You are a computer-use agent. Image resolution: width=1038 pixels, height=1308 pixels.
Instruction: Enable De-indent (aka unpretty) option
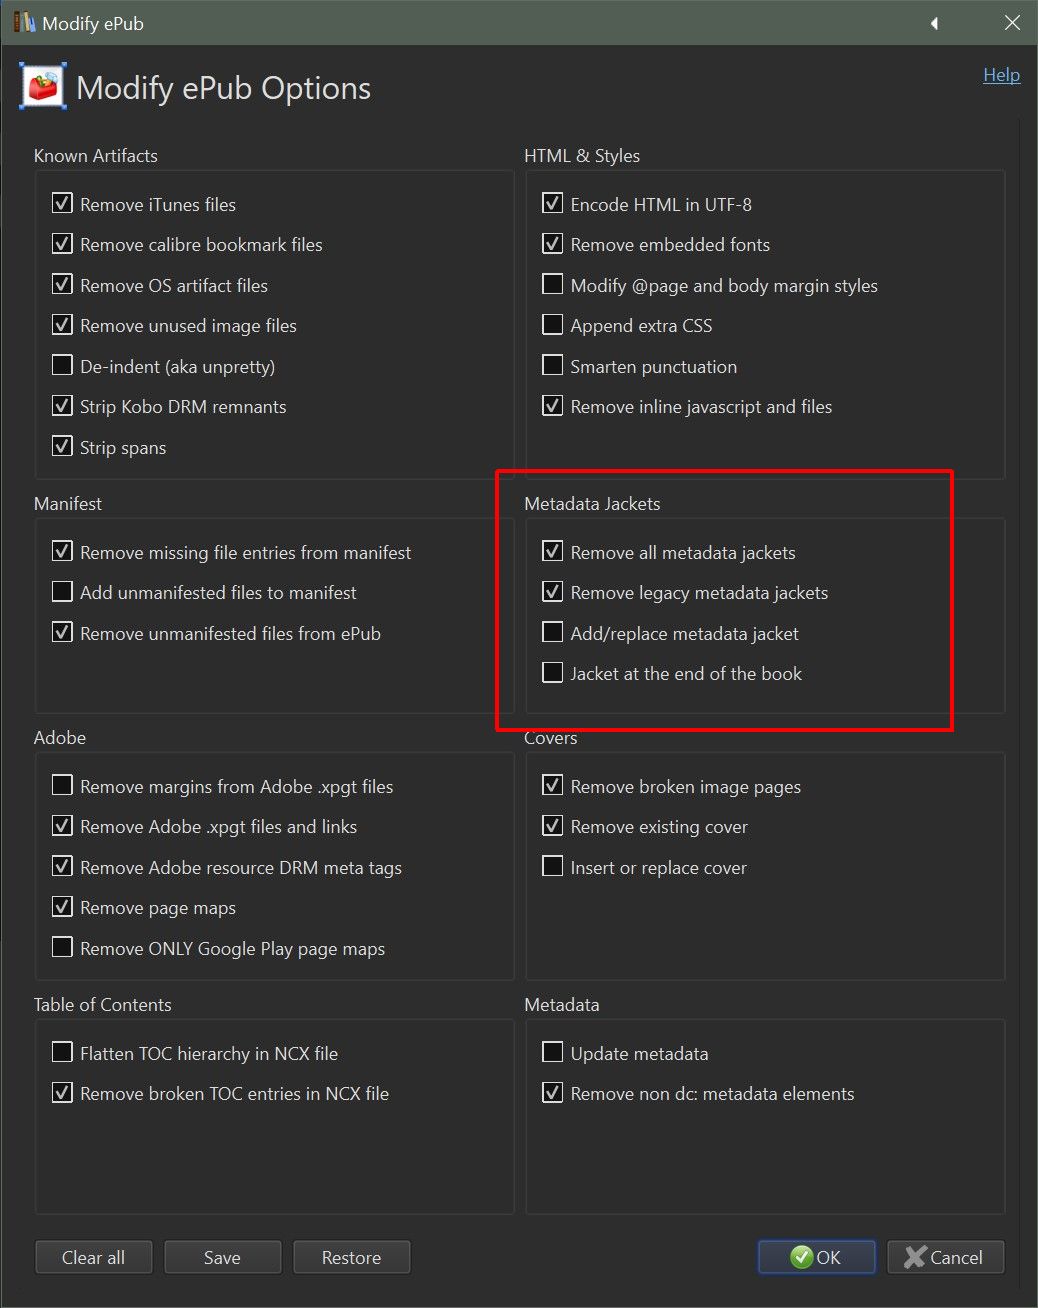[63, 366]
